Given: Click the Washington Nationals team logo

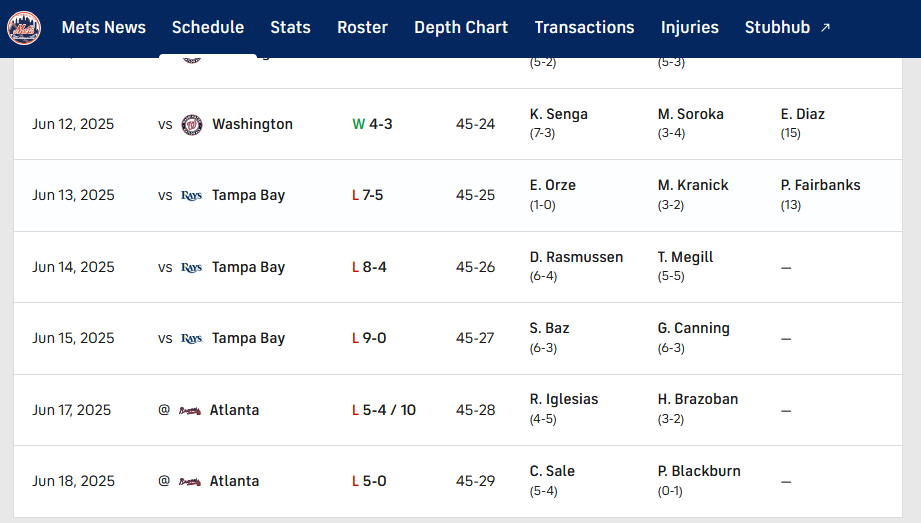Looking at the screenshot, I should pos(192,125).
